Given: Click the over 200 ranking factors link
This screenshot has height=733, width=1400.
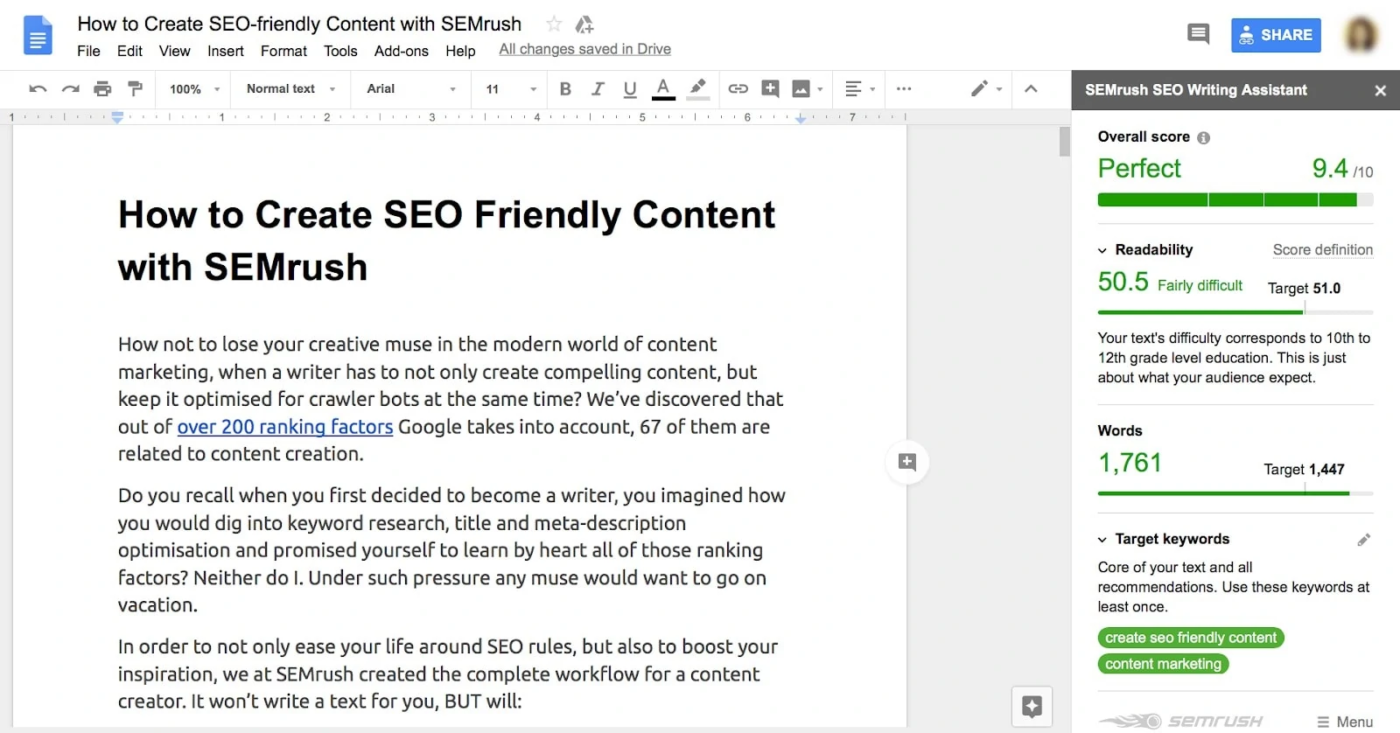Looking at the screenshot, I should click(285, 427).
